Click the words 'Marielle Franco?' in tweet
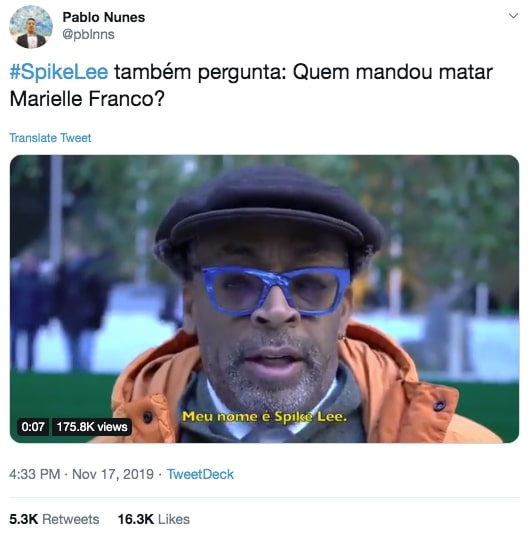This screenshot has height=537, width=532. coord(87,99)
